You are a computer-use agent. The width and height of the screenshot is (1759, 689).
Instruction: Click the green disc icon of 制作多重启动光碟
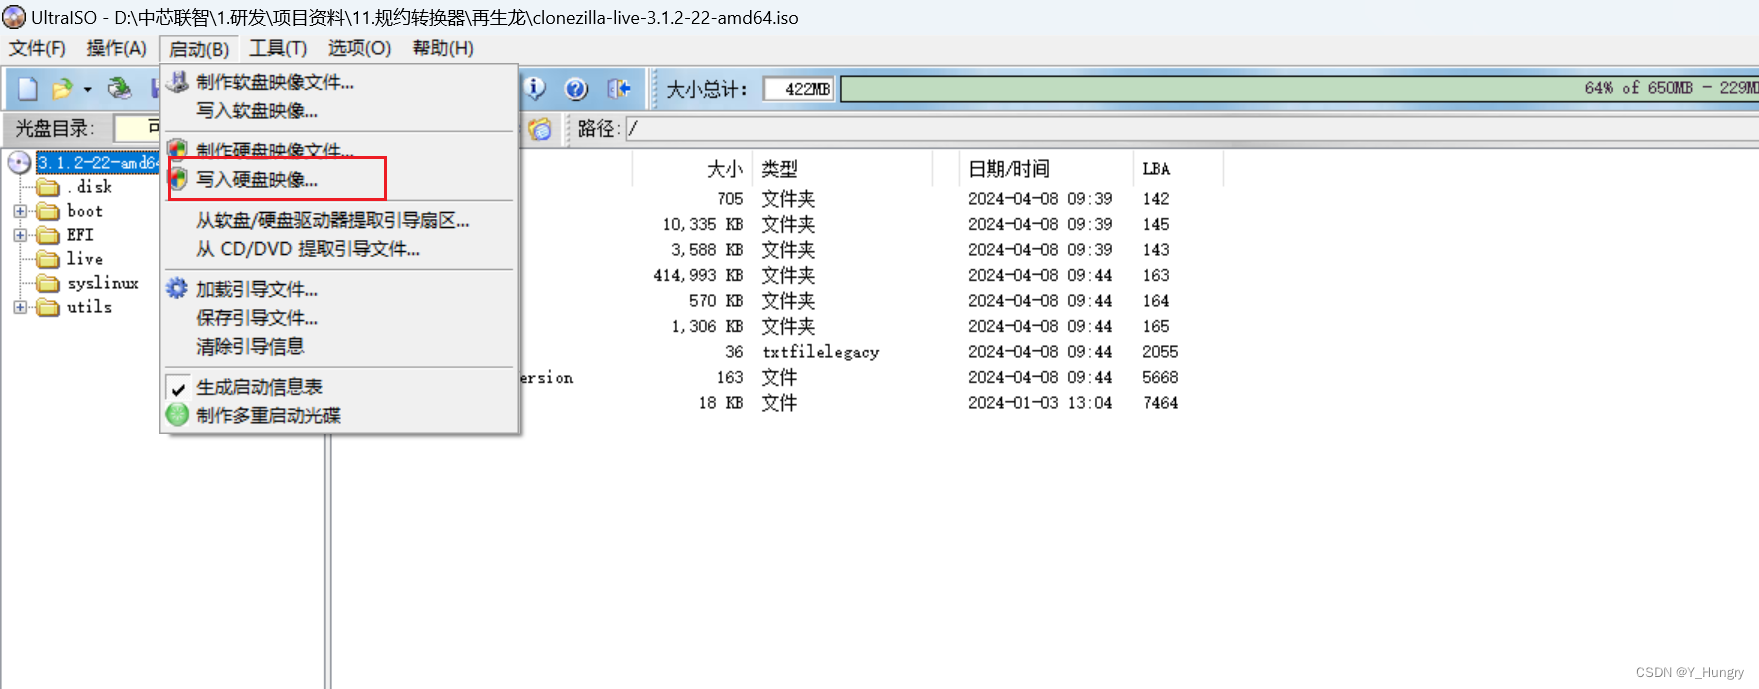[177, 415]
